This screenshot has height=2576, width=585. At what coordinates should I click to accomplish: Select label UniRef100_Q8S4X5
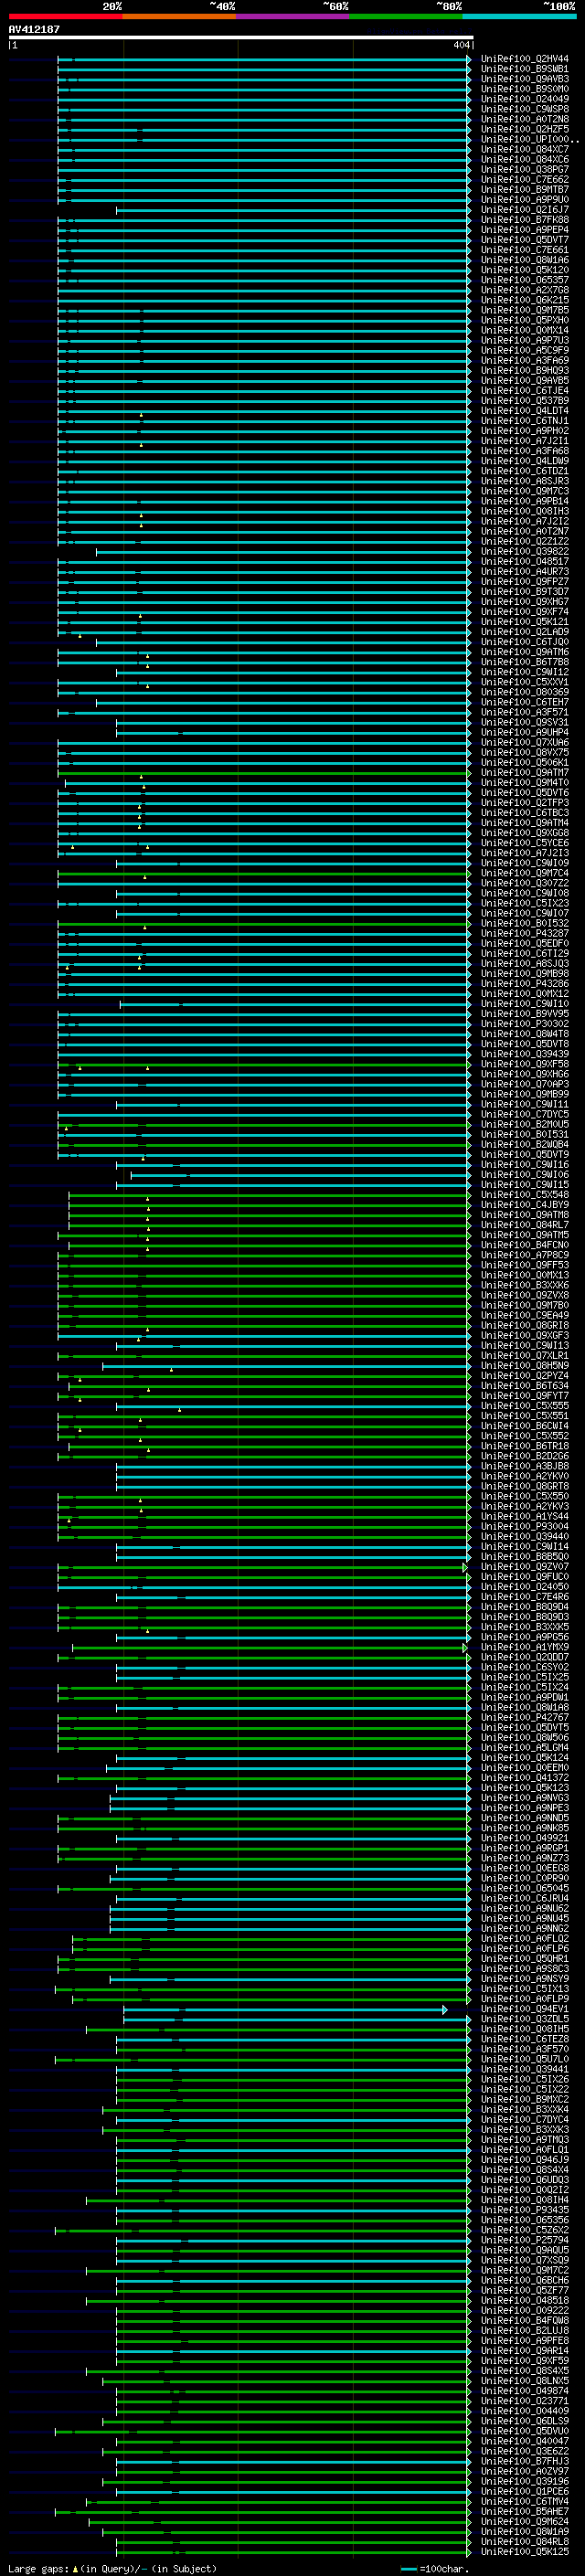click(x=524, y=2370)
